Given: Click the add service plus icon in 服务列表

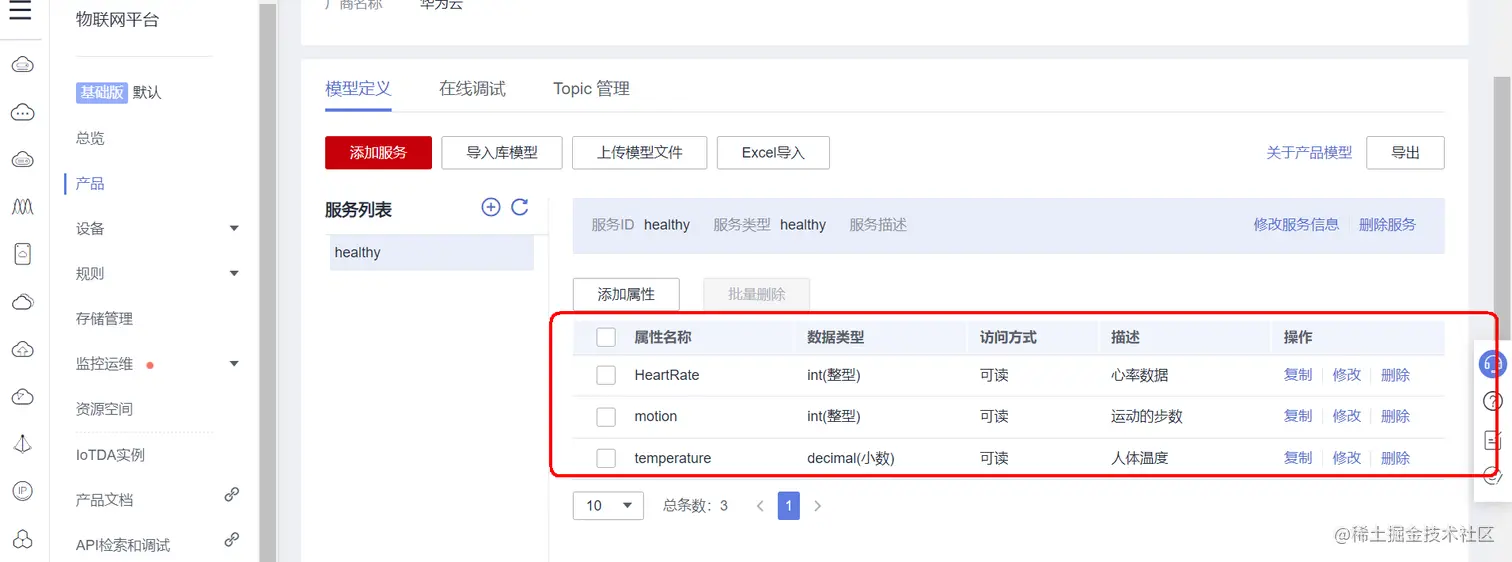Looking at the screenshot, I should click(491, 207).
